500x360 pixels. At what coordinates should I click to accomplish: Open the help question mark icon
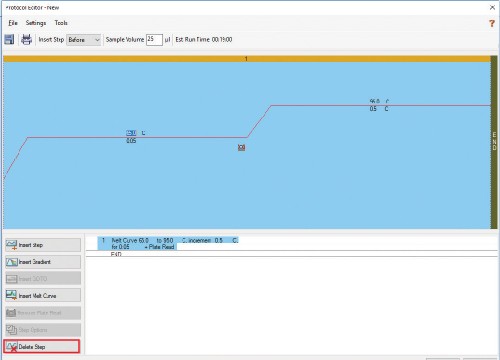pyautogui.click(x=492, y=23)
